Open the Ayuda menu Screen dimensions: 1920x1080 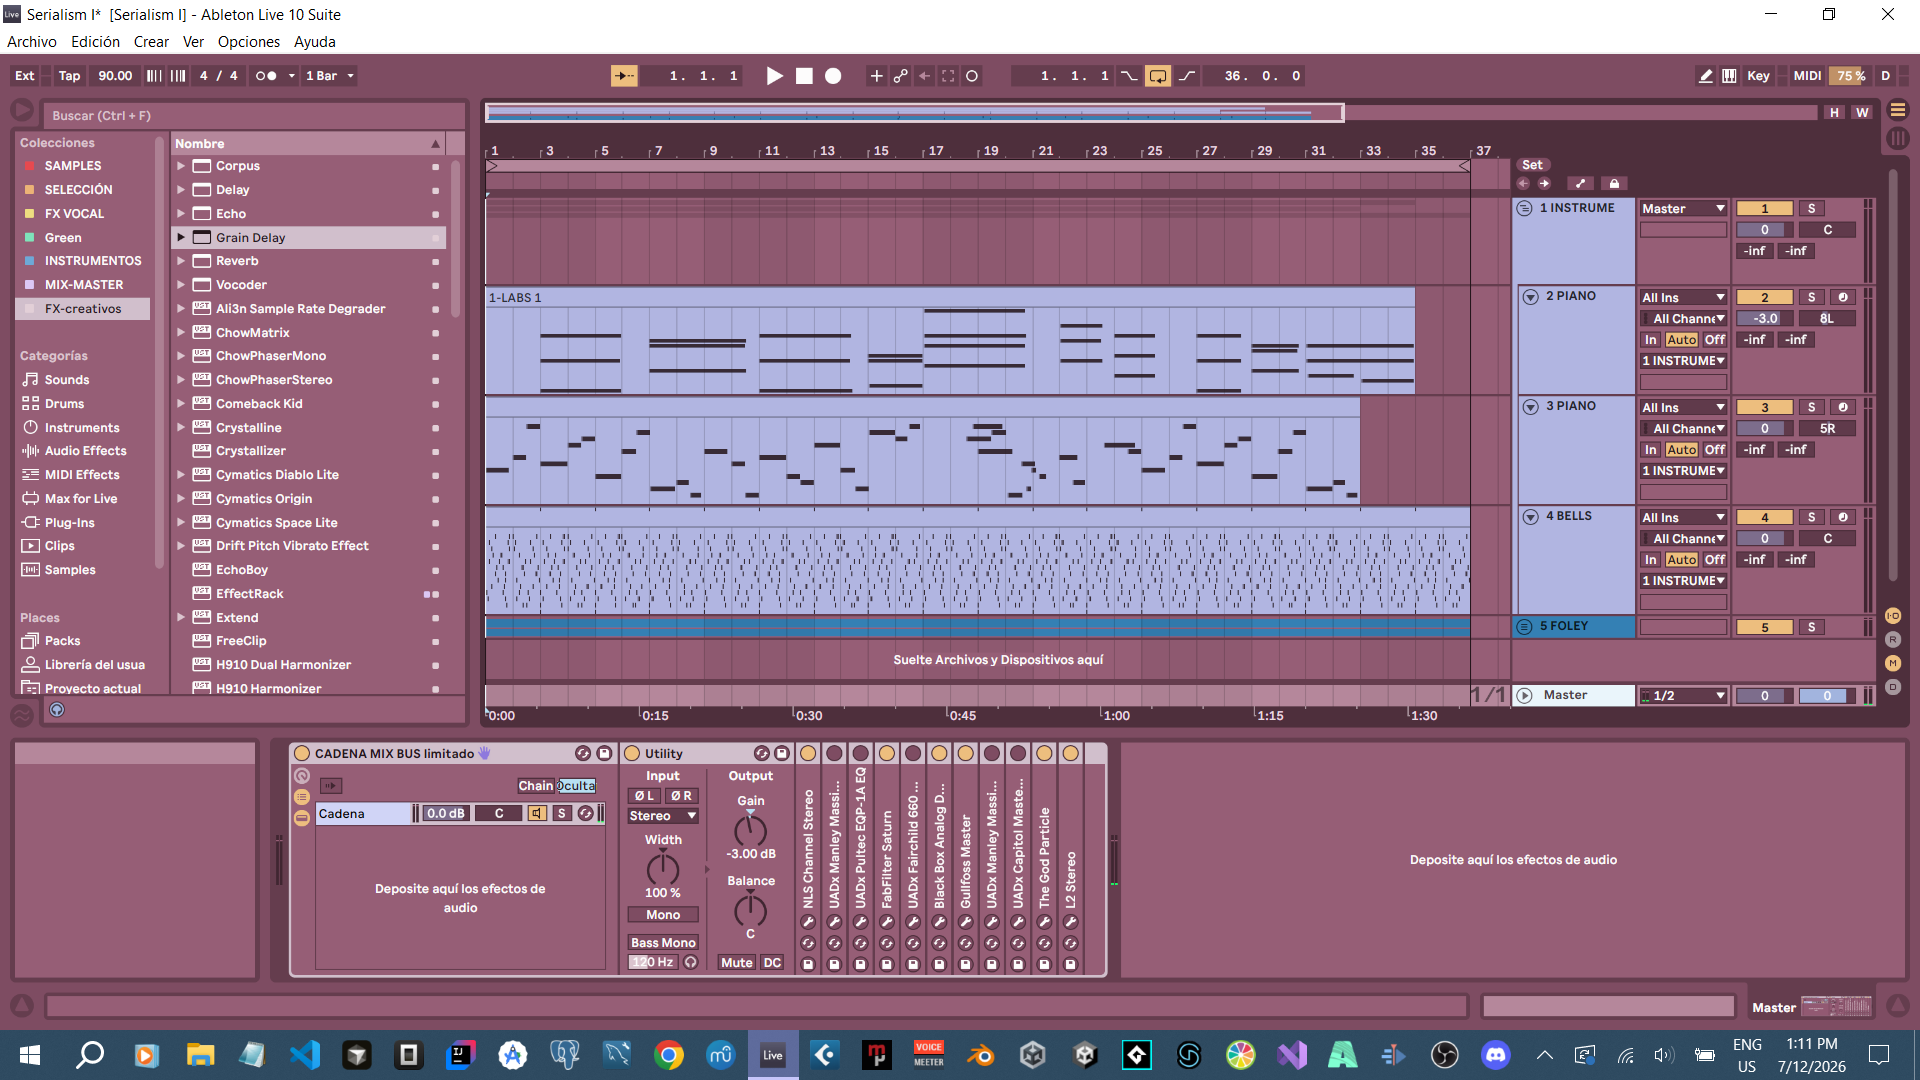314,42
